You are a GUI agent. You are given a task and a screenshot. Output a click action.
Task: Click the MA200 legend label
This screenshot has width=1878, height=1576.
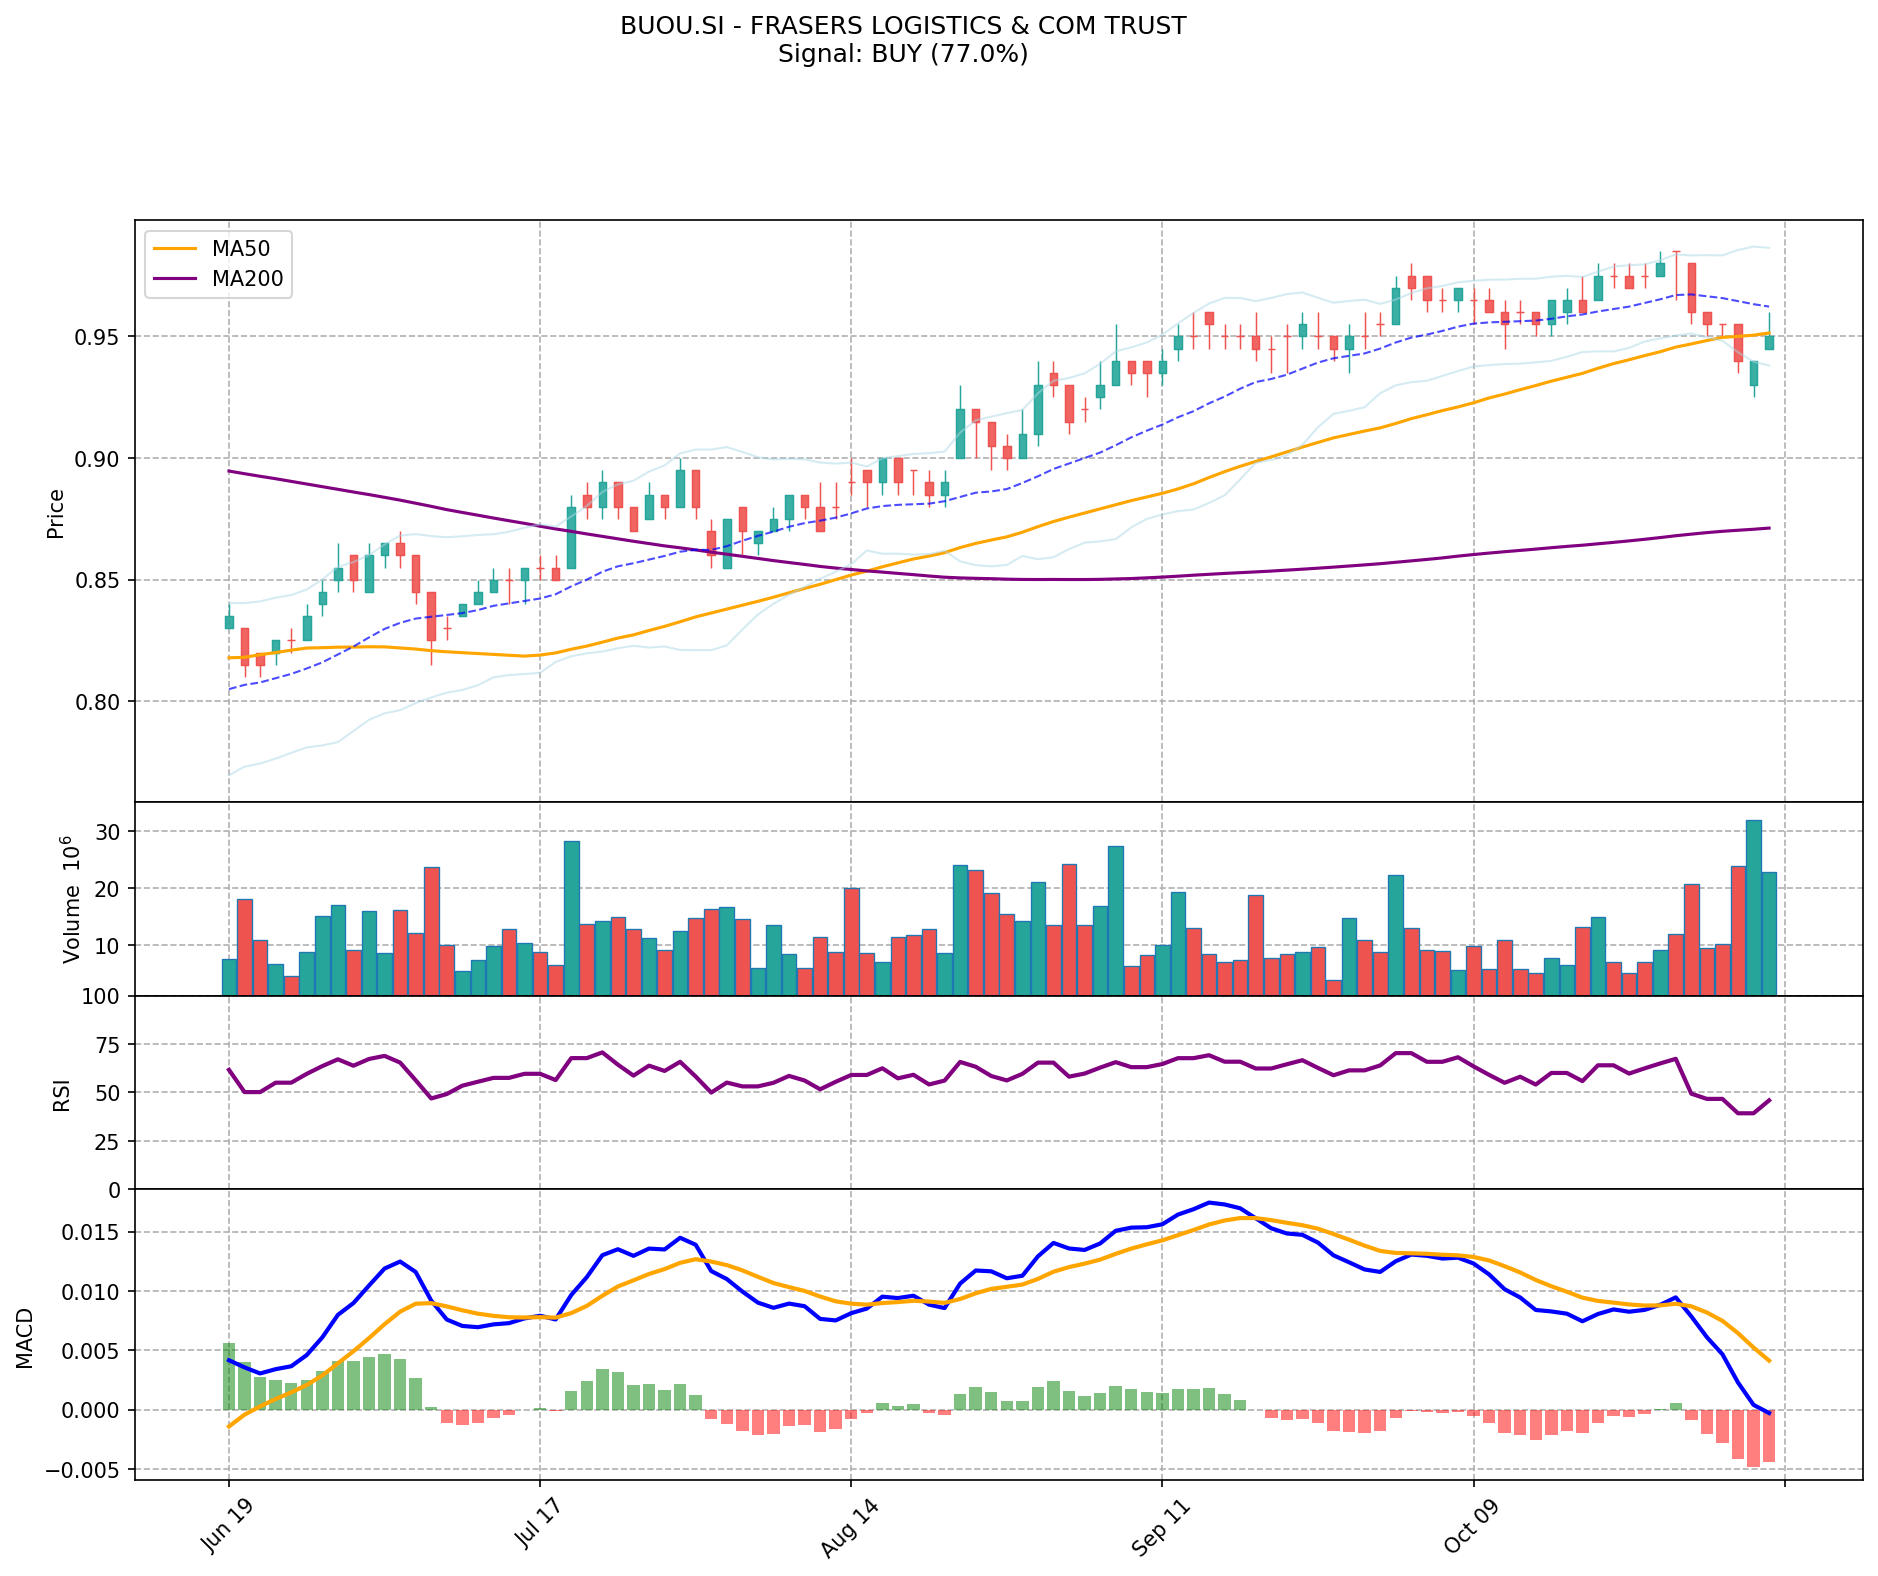coord(247,279)
